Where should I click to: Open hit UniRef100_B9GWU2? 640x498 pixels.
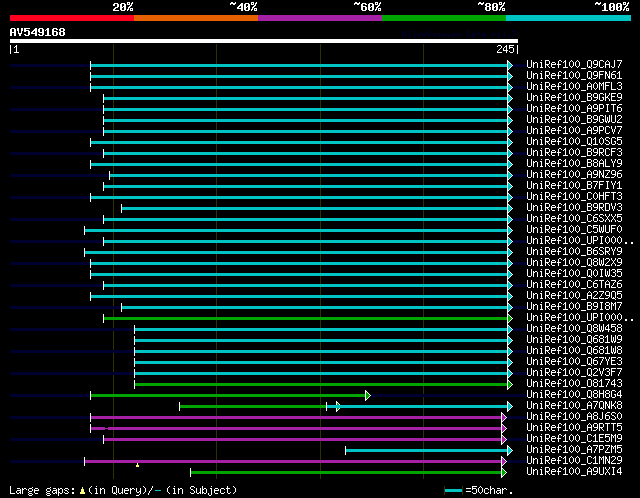click(x=574, y=119)
